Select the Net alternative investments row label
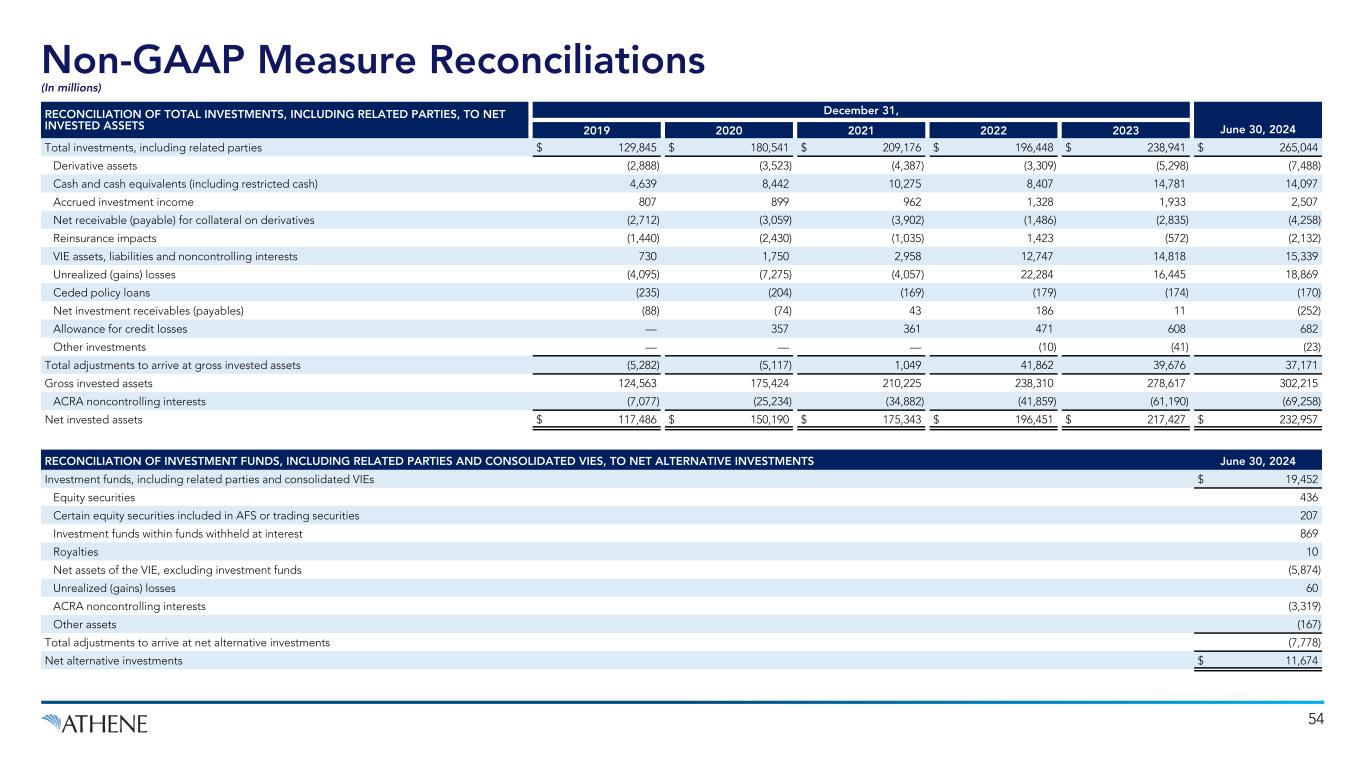 click(x=114, y=661)
